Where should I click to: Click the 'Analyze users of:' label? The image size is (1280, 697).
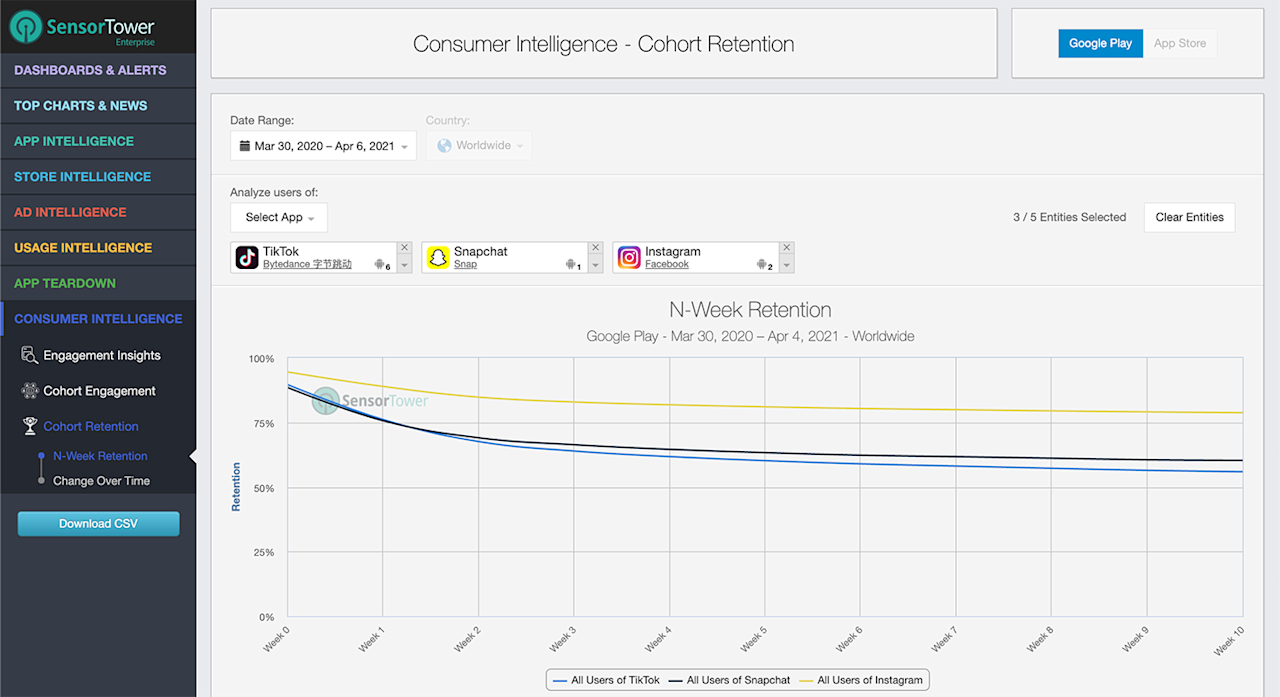tap(274, 192)
